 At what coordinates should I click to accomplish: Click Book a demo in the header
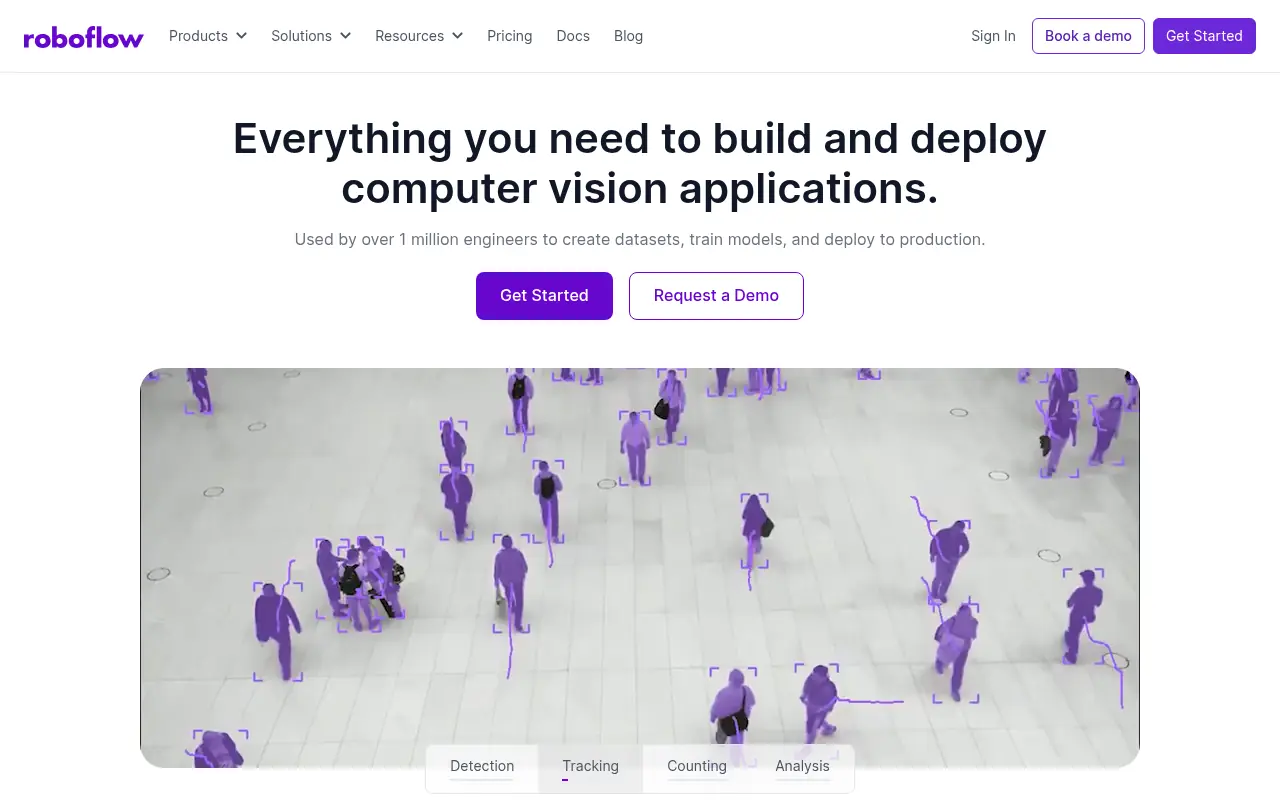1088,36
